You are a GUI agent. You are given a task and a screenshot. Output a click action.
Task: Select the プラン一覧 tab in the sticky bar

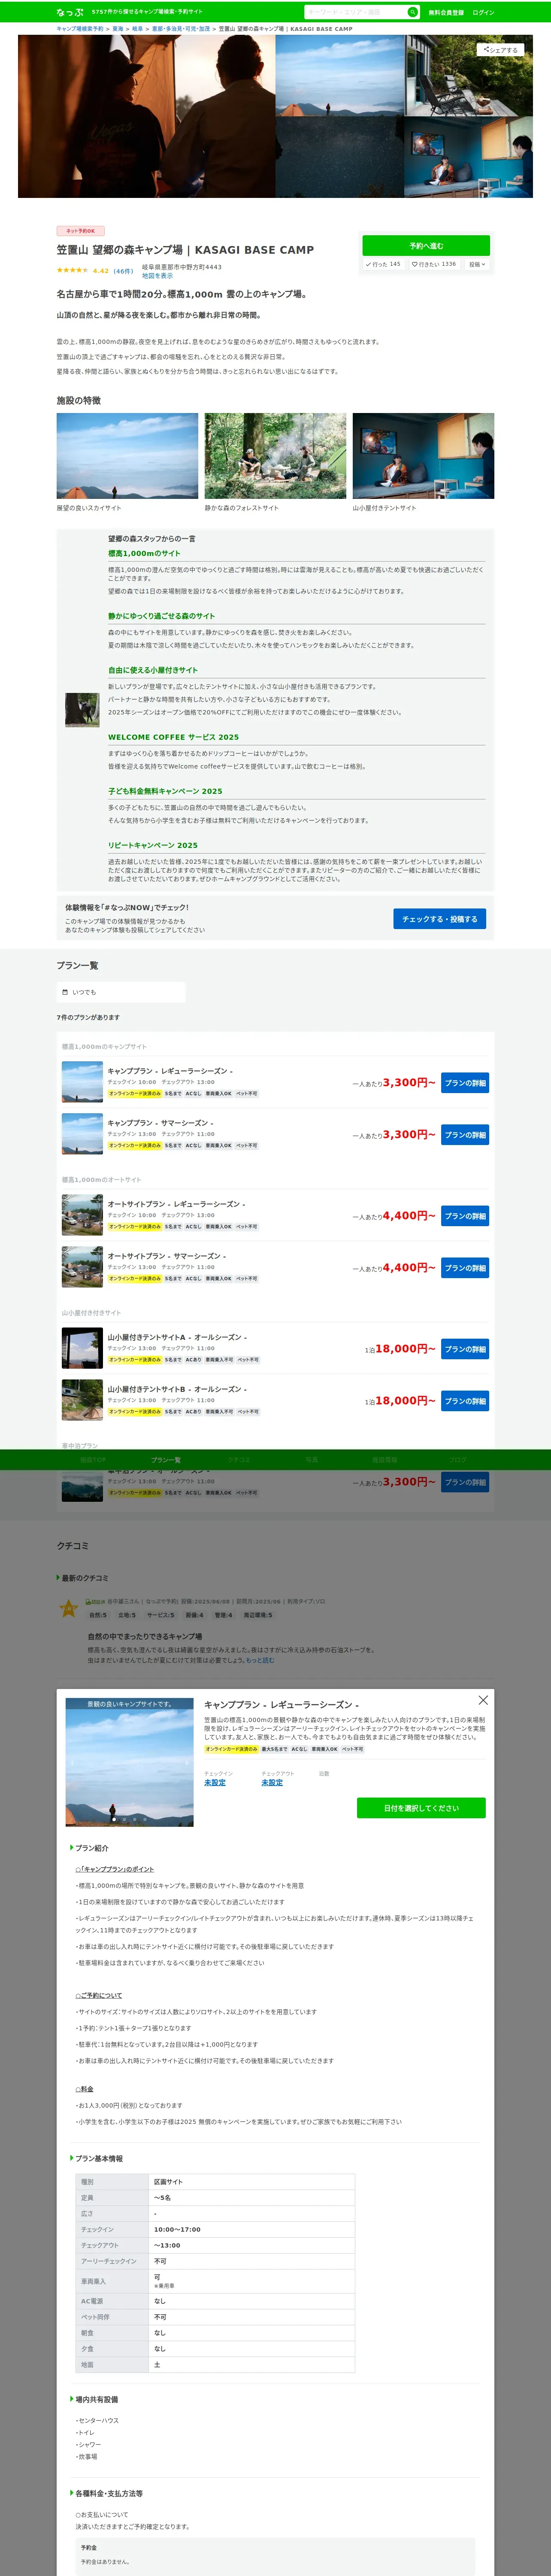[x=166, y=1460]
